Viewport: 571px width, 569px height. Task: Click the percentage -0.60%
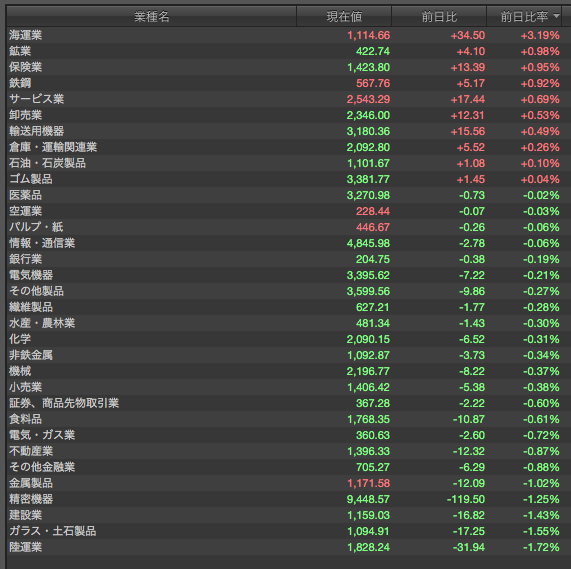pyautogui.click(x=542, y=403)
